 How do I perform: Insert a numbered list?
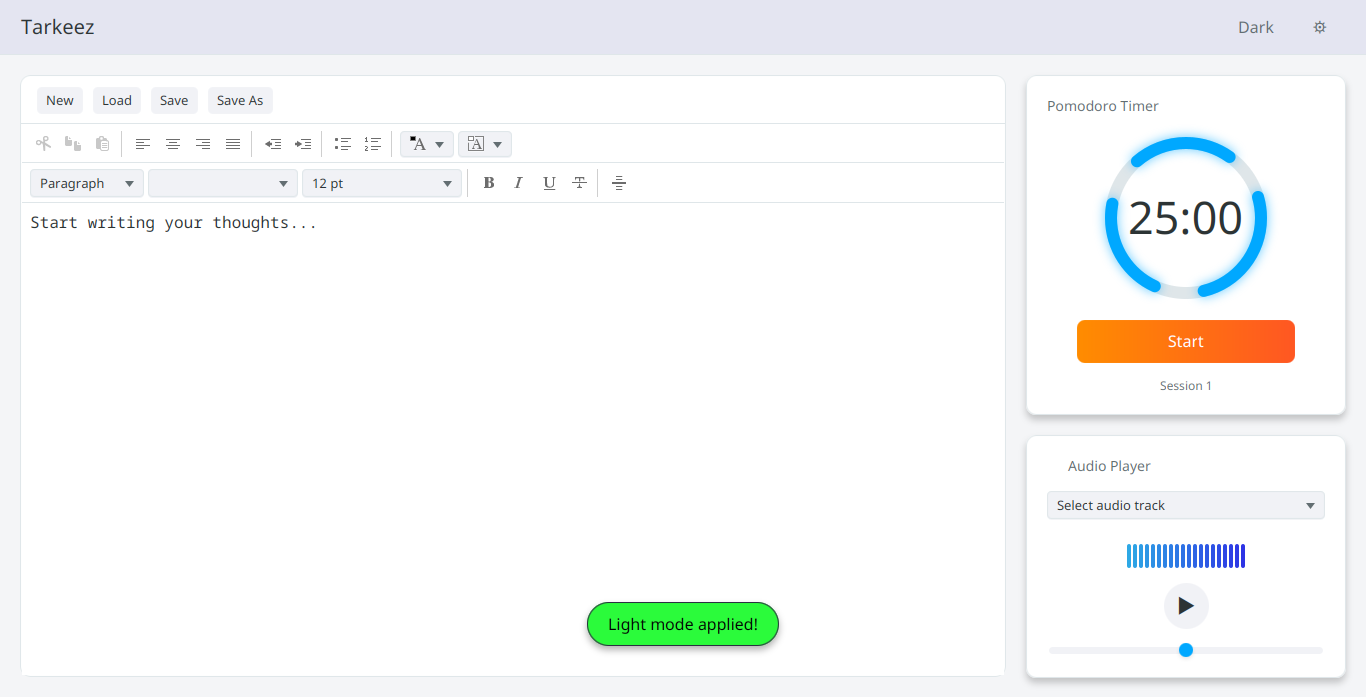tap(373, 144)
